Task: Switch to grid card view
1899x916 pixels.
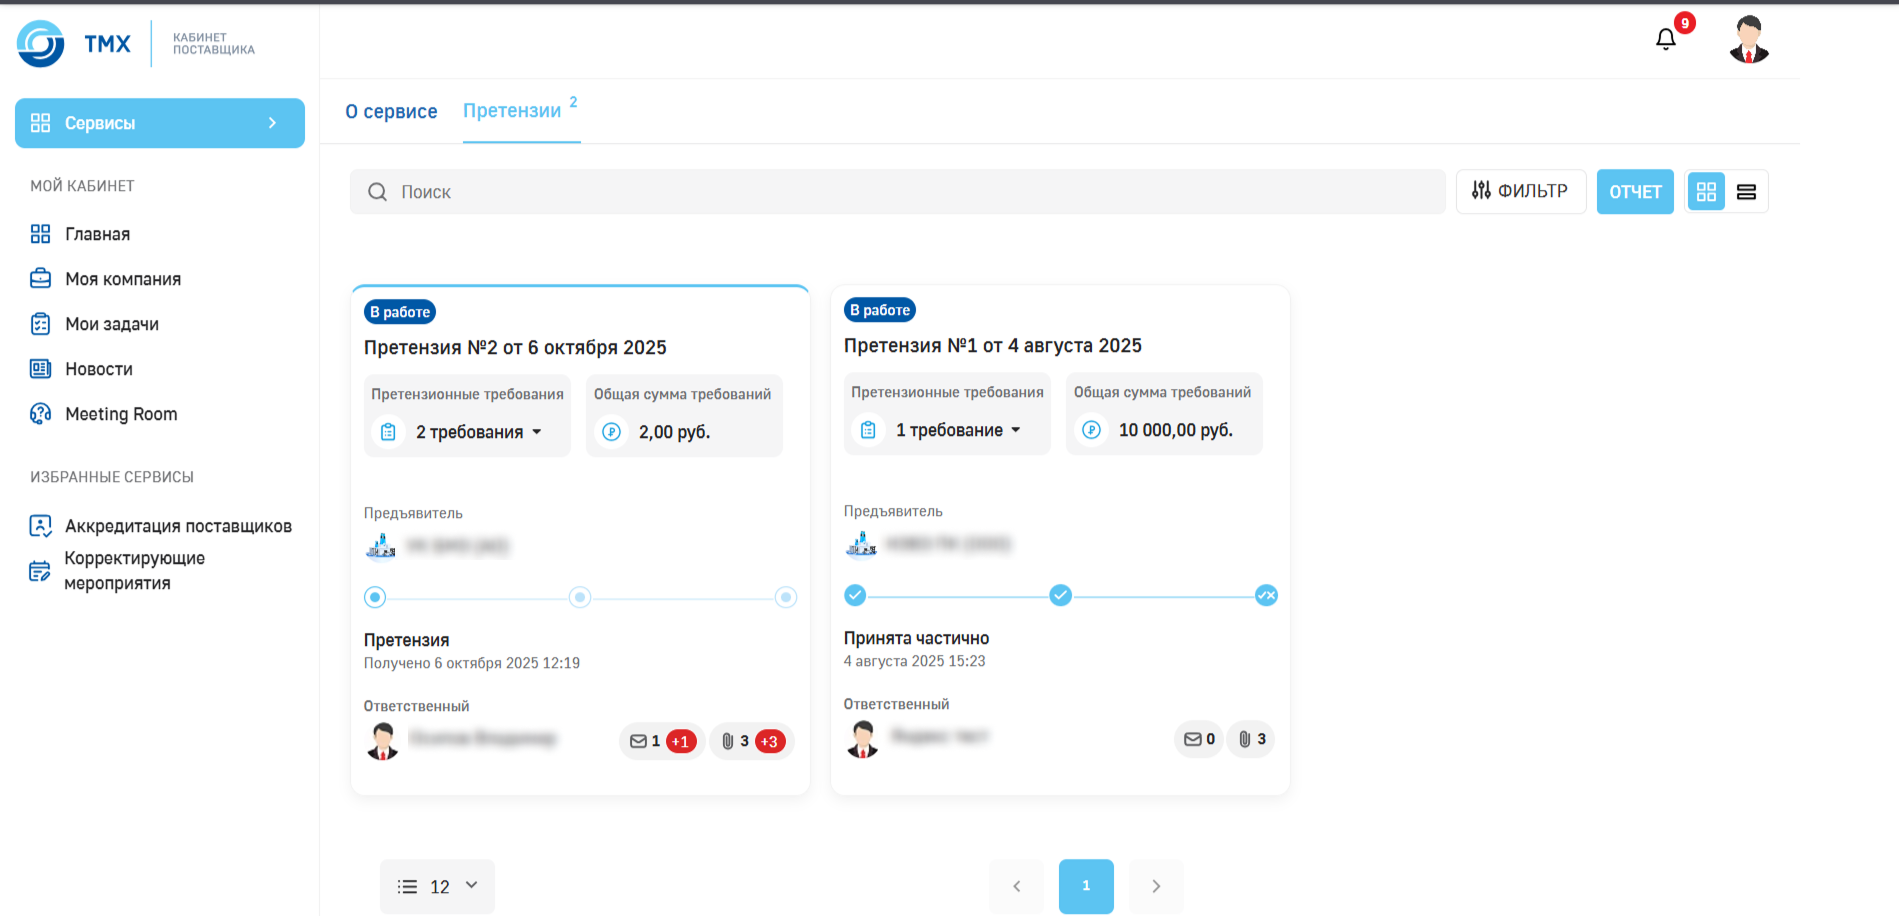Action: click(x=1706, y=192)
